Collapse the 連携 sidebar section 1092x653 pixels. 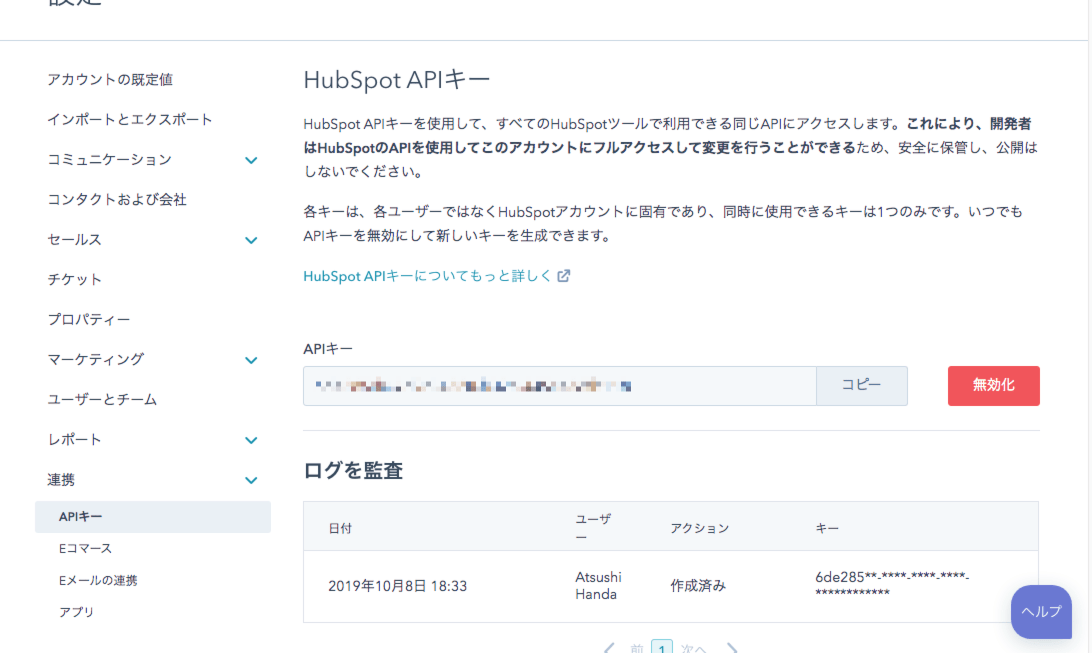point(251,480)
